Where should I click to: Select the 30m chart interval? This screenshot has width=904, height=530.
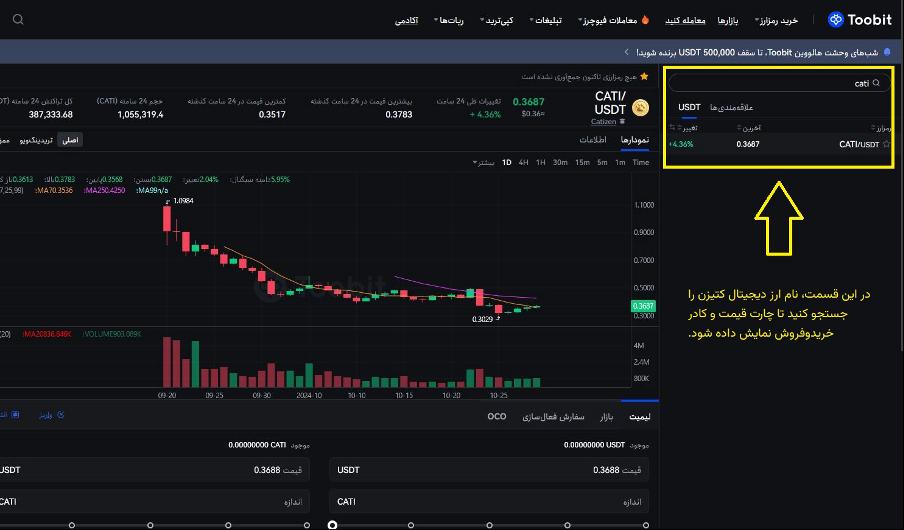click(x=560, y=163)
